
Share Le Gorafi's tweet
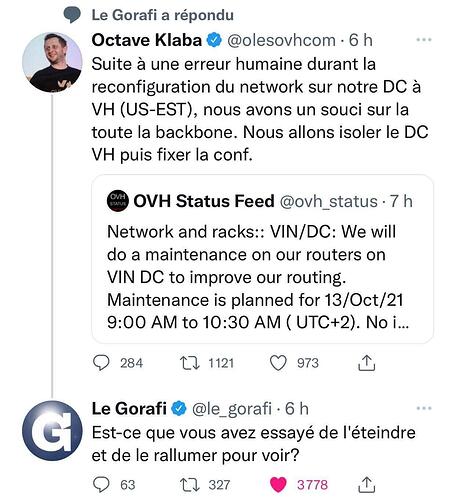pos(366,485)
